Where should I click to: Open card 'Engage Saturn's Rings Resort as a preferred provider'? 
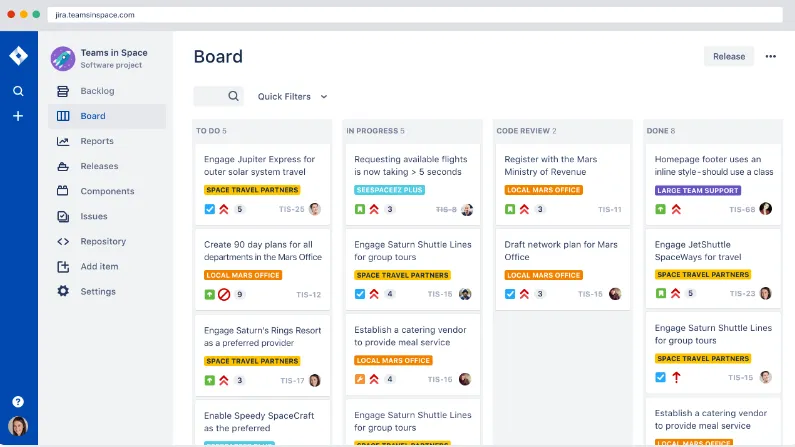pos(263,355)
